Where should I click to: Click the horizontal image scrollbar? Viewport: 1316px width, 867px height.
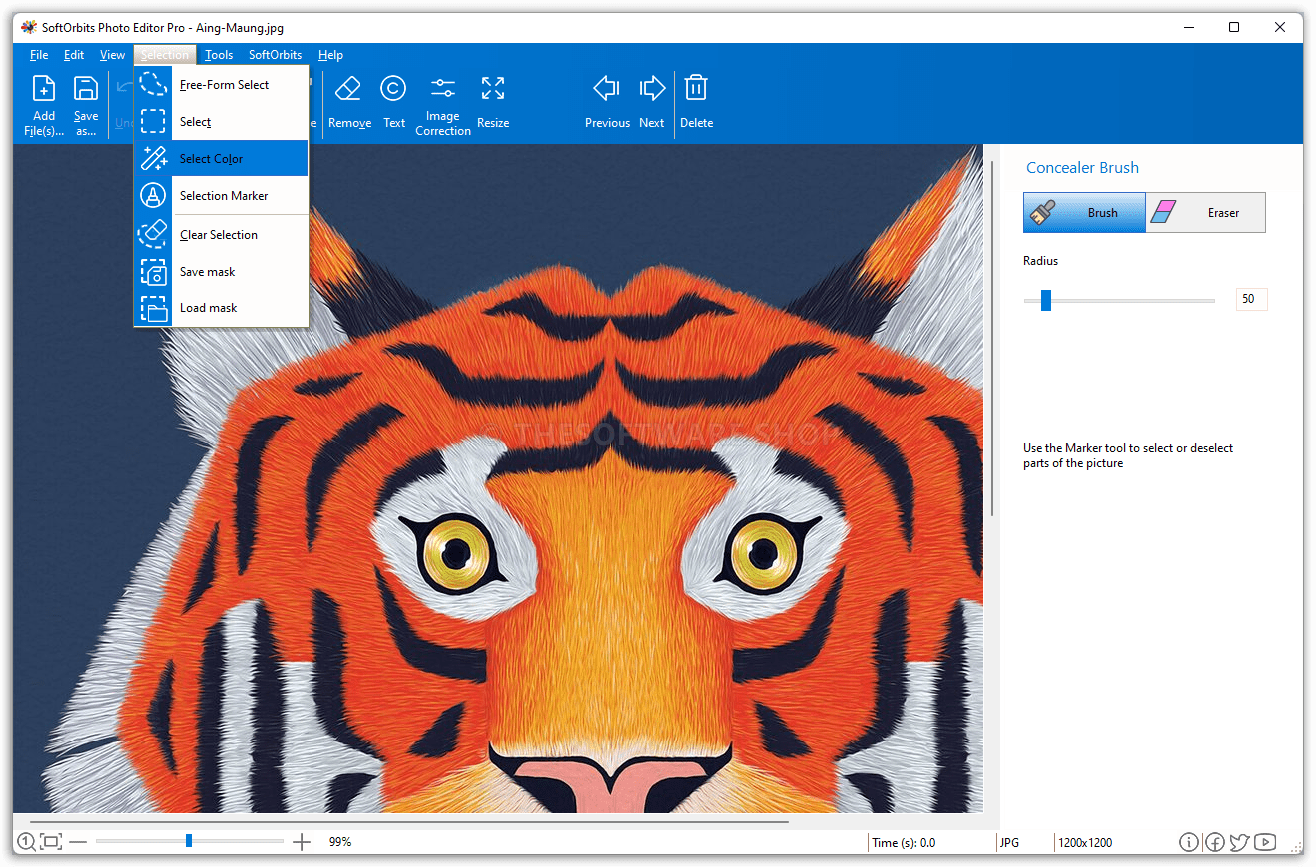(409, 821)
